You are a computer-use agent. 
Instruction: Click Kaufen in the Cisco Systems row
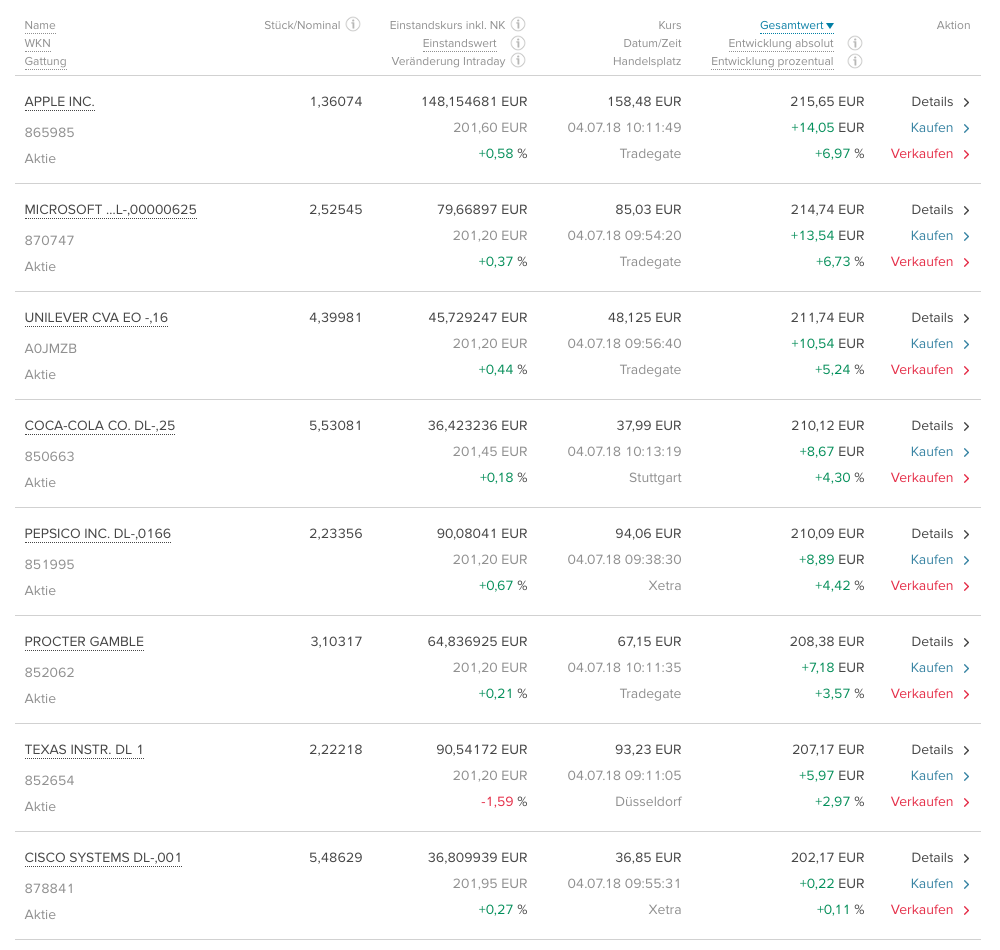tap(941, 884)
